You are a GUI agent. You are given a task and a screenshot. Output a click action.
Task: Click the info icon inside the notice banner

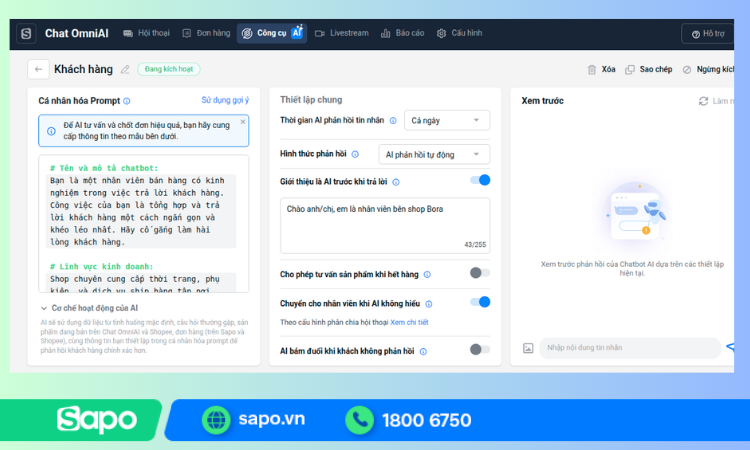[51, 131]
